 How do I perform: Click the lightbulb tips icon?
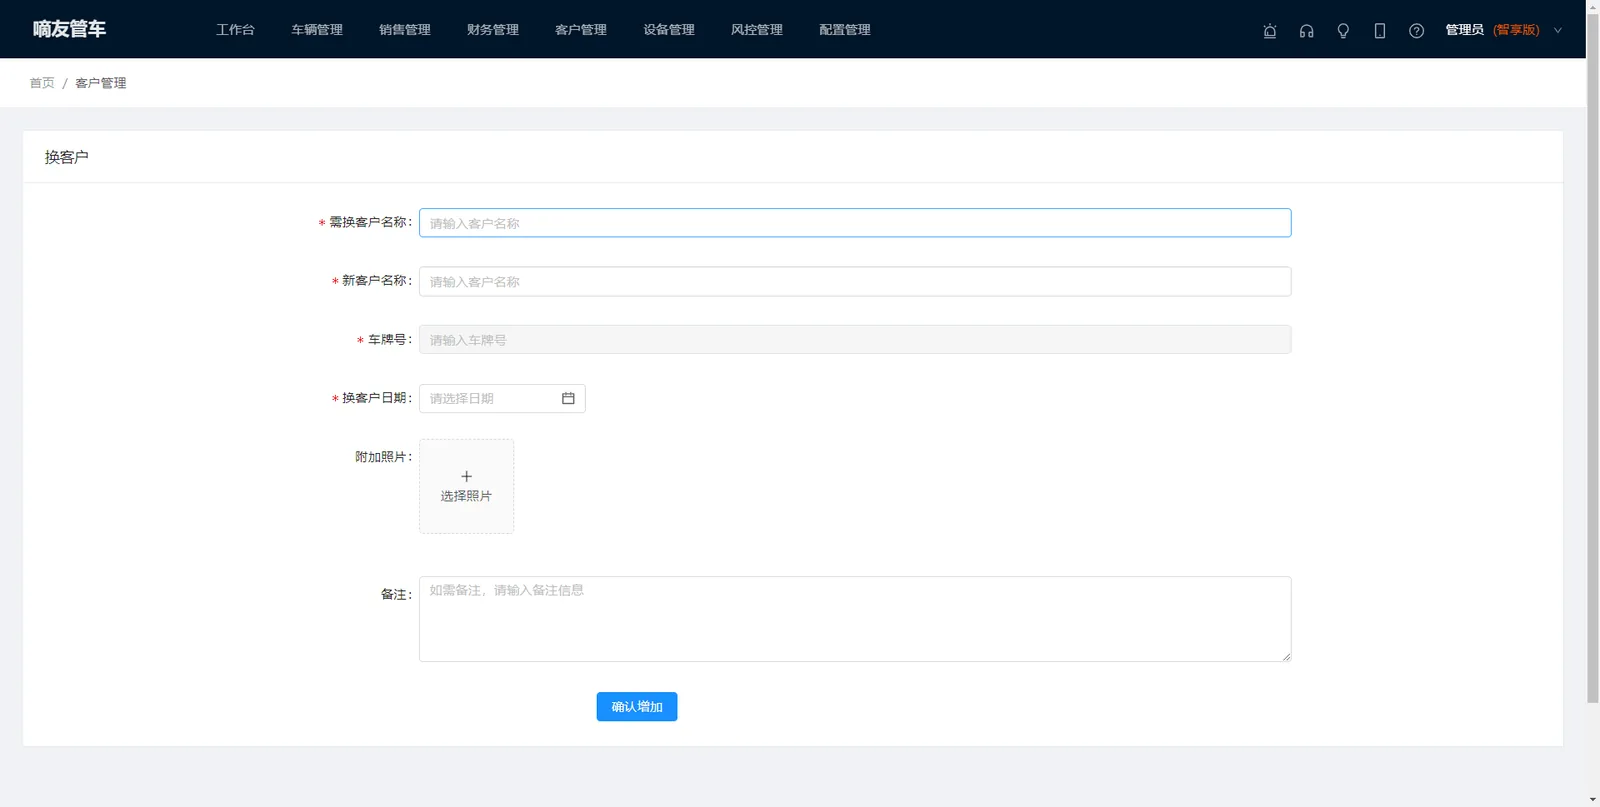[x=1343, y=30]
